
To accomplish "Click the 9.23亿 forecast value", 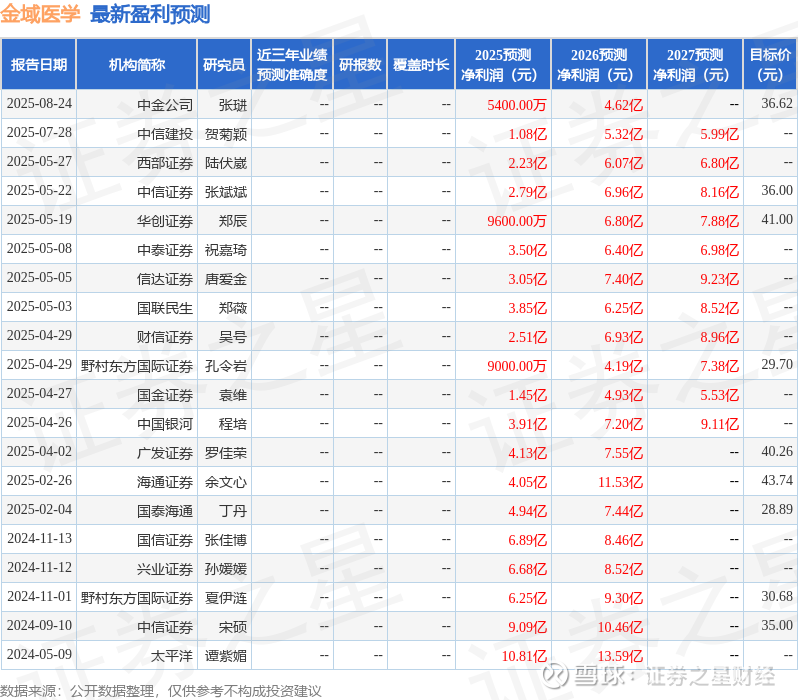I will tap(719, 279).
